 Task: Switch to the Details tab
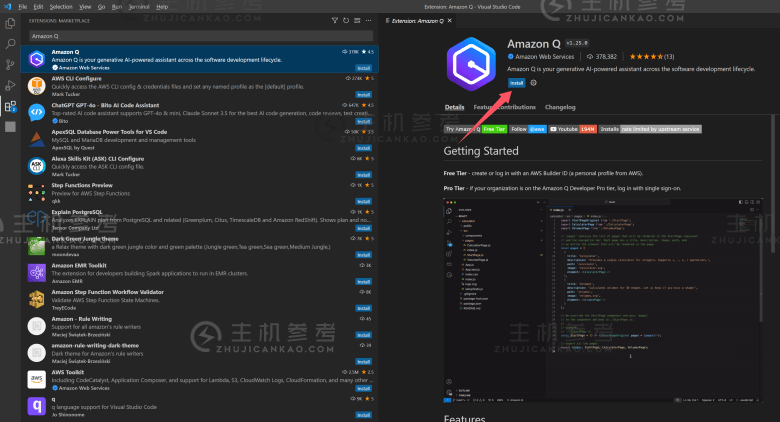click(x=454, y=107)
